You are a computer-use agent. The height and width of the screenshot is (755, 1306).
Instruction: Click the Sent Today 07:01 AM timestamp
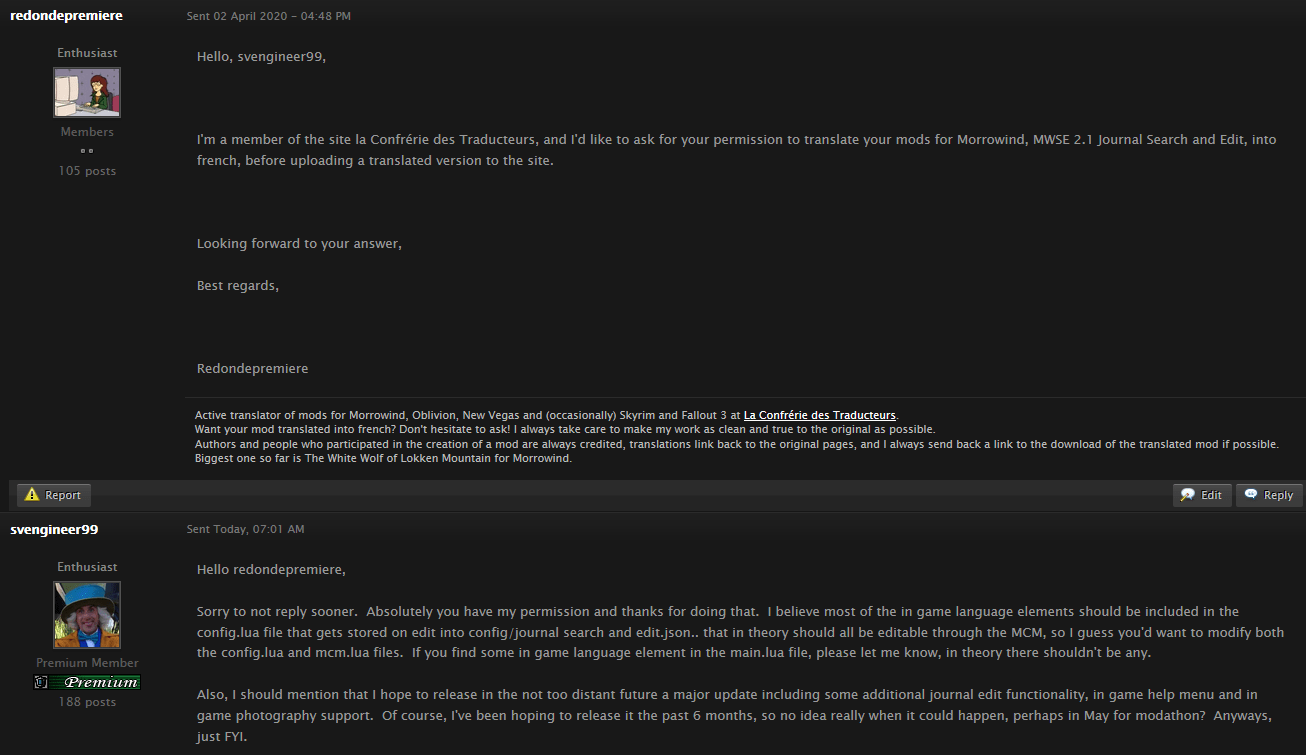point(245,529)
